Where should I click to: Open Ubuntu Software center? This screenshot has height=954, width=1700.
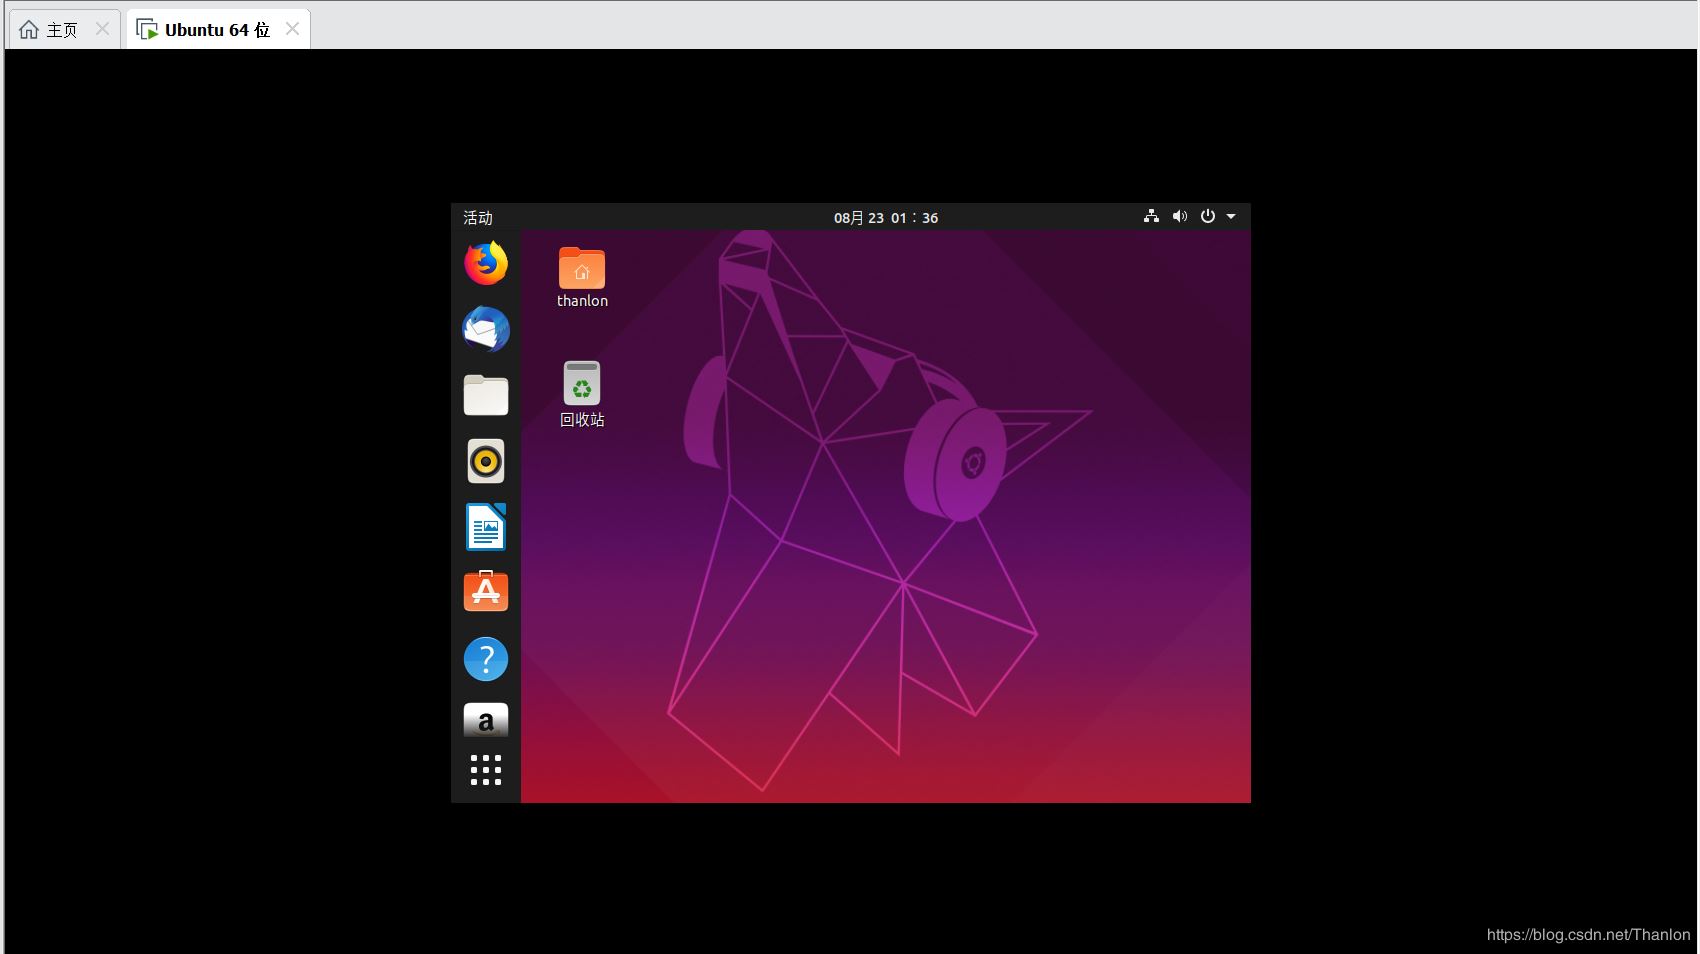[486, 592]
